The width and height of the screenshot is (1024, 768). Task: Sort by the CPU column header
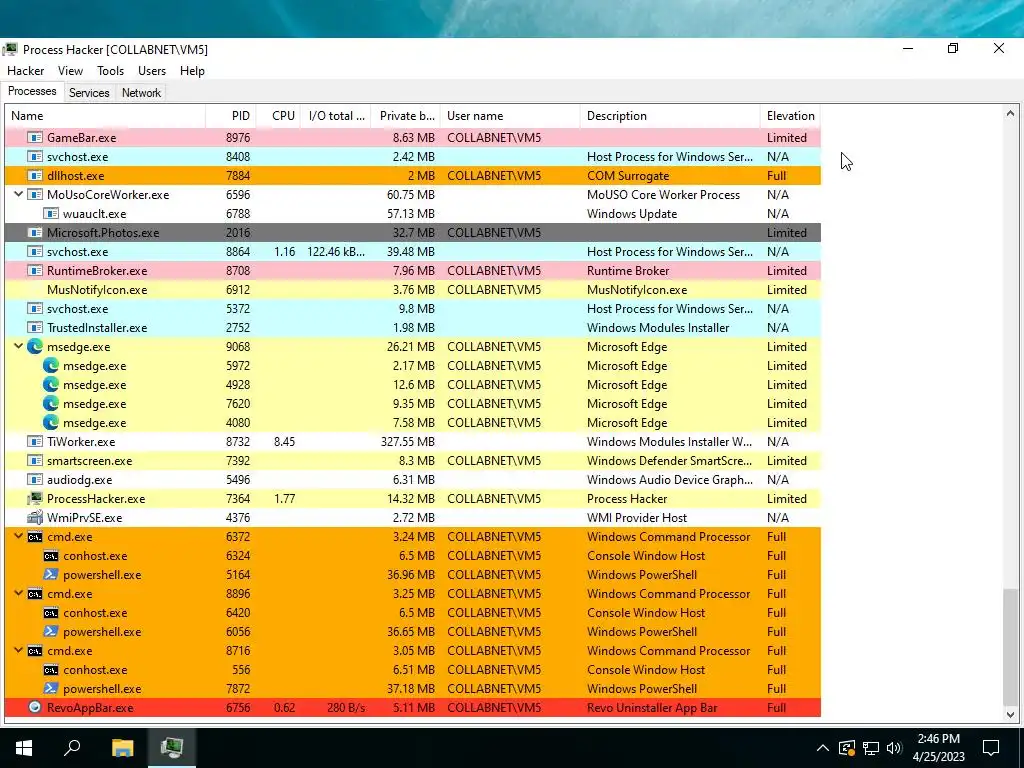pyautogui.click(x=279, y=116)
